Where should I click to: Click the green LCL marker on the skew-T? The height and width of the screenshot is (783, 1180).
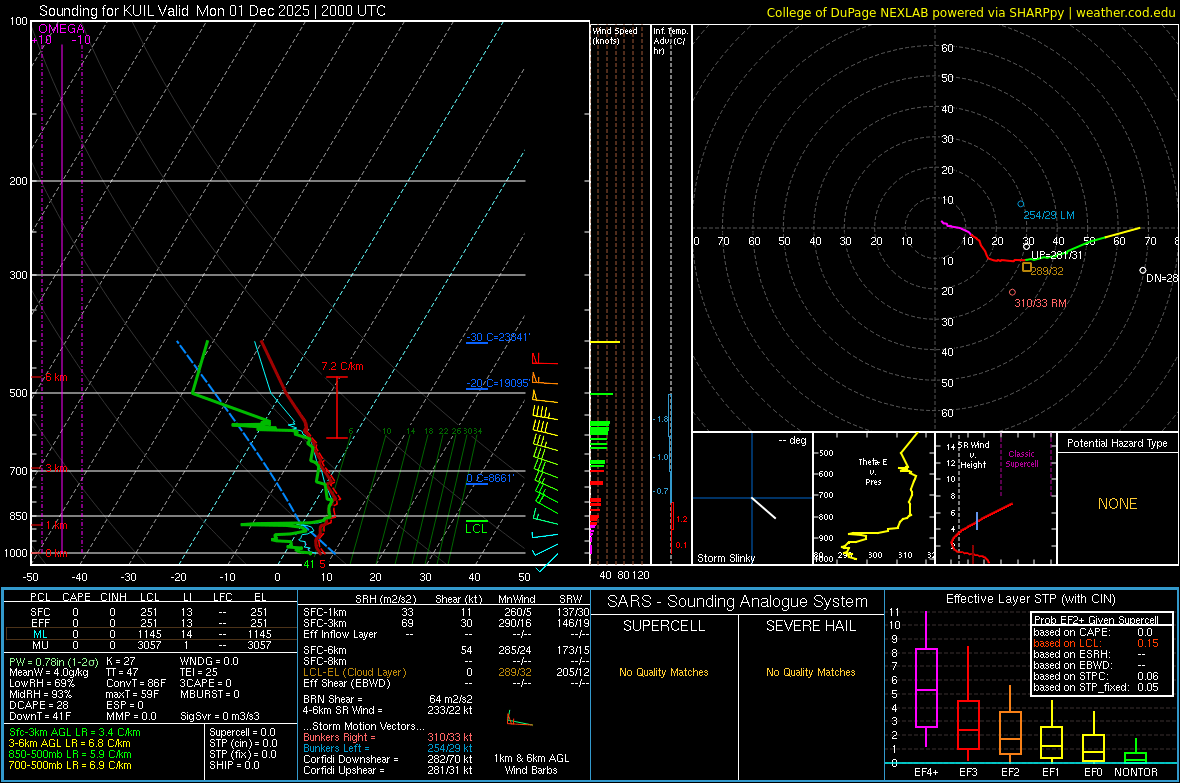click(476, 528)
